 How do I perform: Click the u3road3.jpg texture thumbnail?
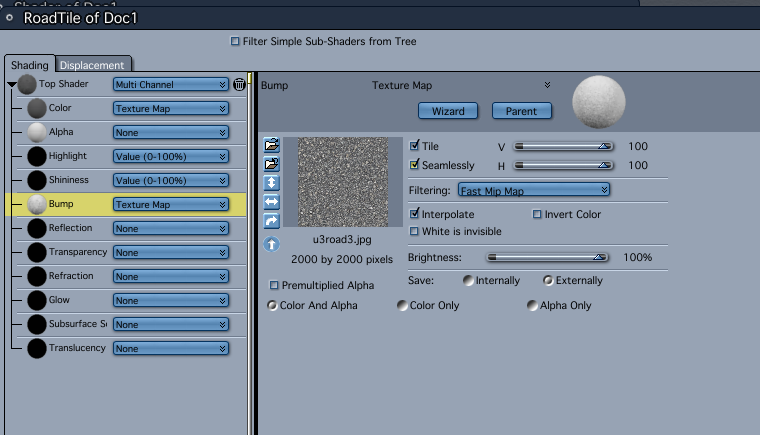tap(343, 182)
